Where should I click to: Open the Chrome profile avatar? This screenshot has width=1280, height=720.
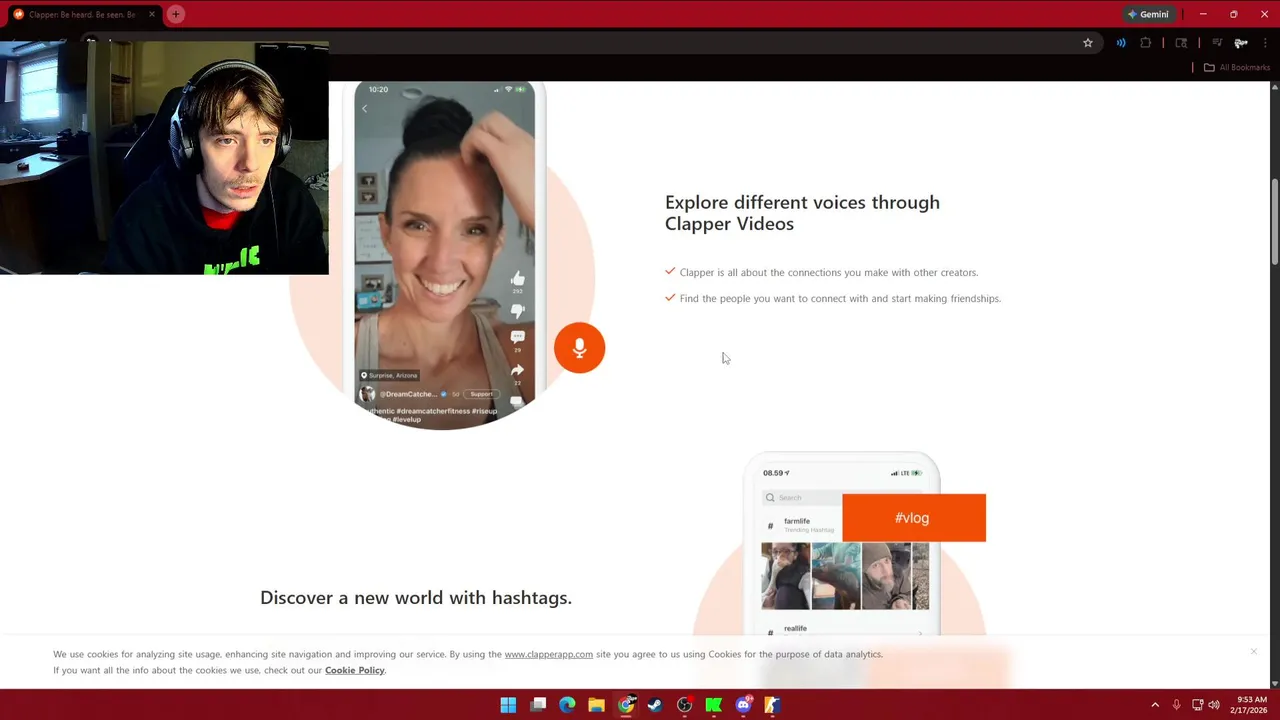pos(1241,43)
